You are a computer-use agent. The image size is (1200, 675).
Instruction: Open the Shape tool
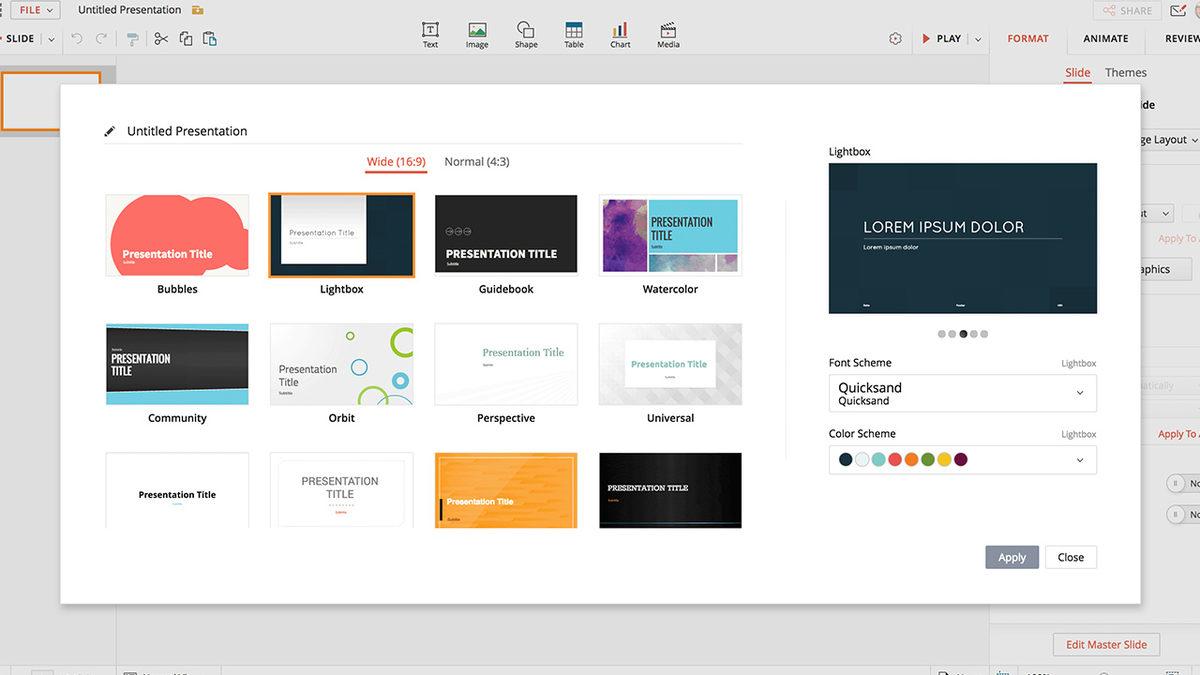tap(526, 34)
